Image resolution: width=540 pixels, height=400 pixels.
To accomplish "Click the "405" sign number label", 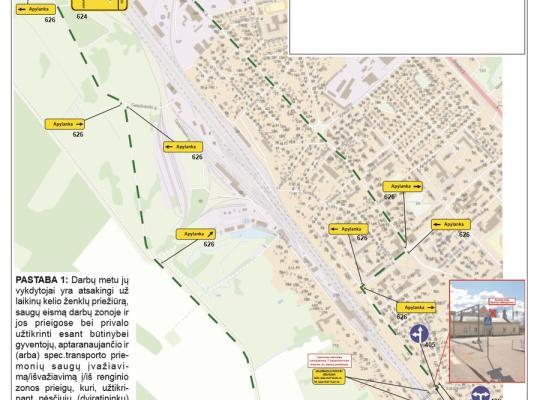I will click(430, 345).
